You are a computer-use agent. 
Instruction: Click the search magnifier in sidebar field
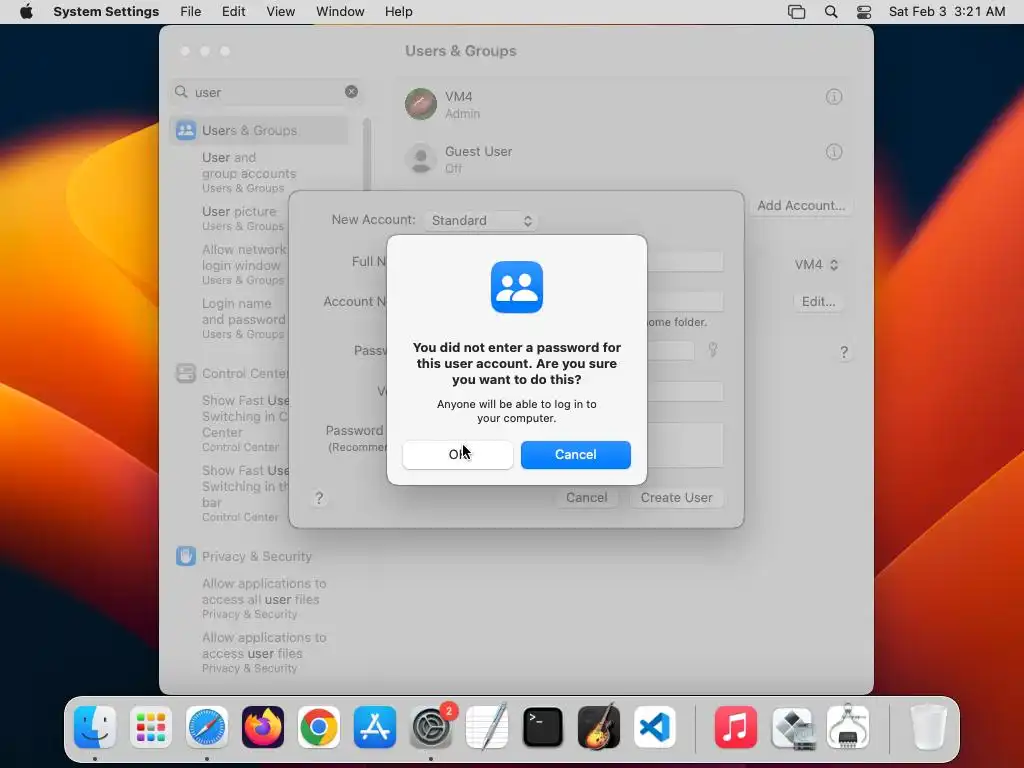(x=182, y=92)
